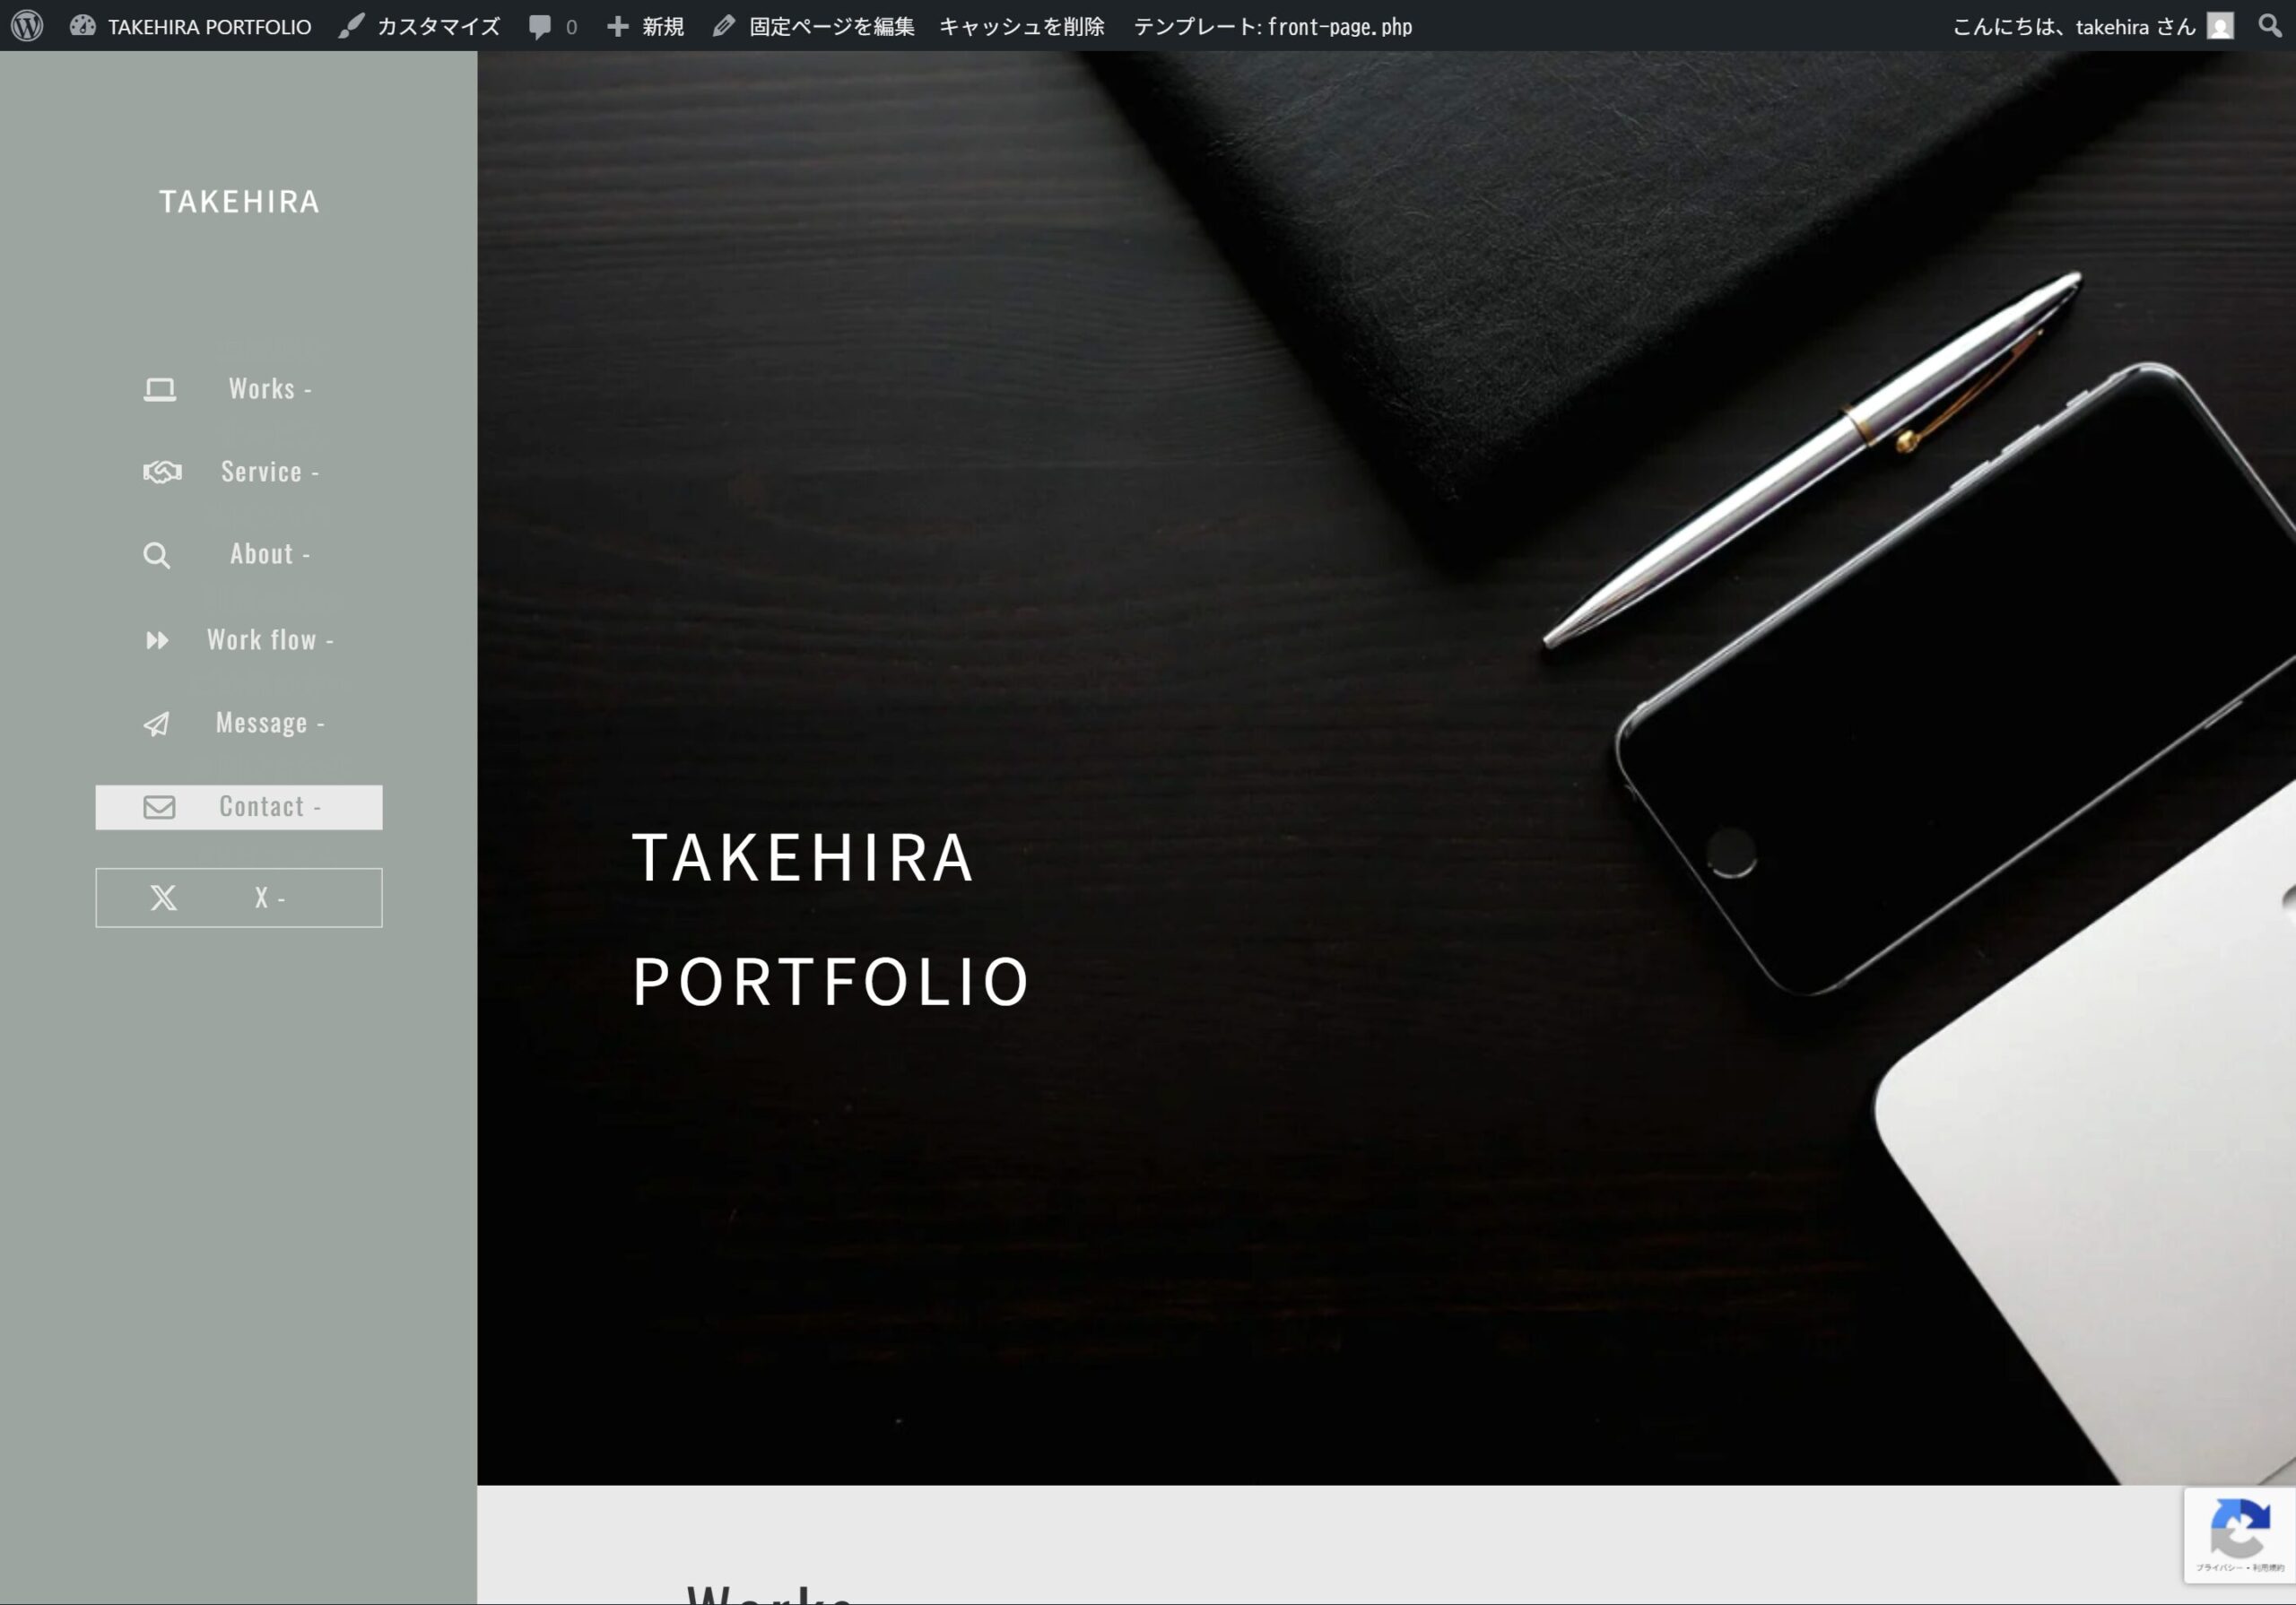Image resolution: width=2296 pixels, height=1605 pixels.
Task: Click the user avatar icon
Action: (2220, 27)
